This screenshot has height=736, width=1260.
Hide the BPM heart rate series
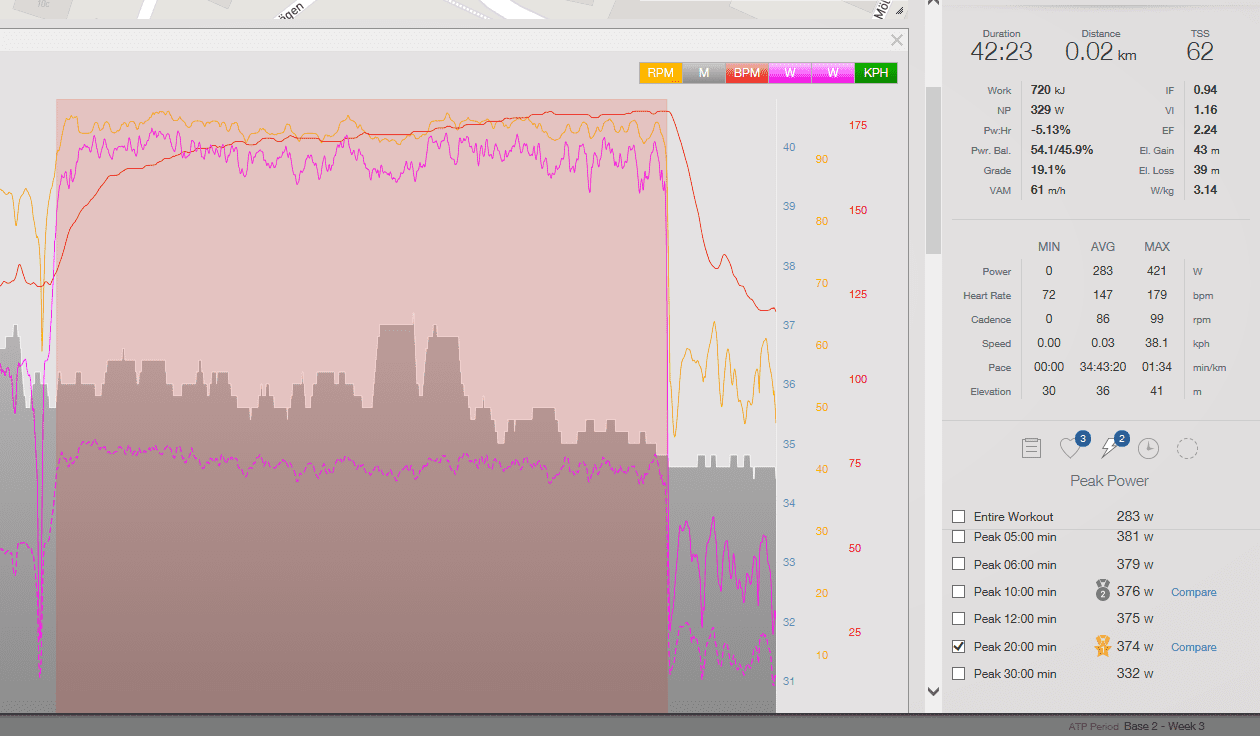click(746, 73)
